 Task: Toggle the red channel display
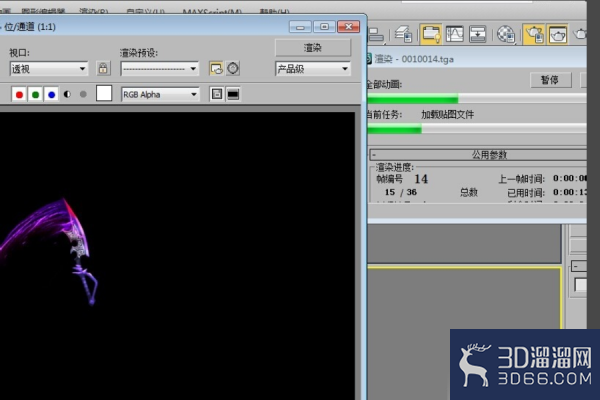point(19,94)
